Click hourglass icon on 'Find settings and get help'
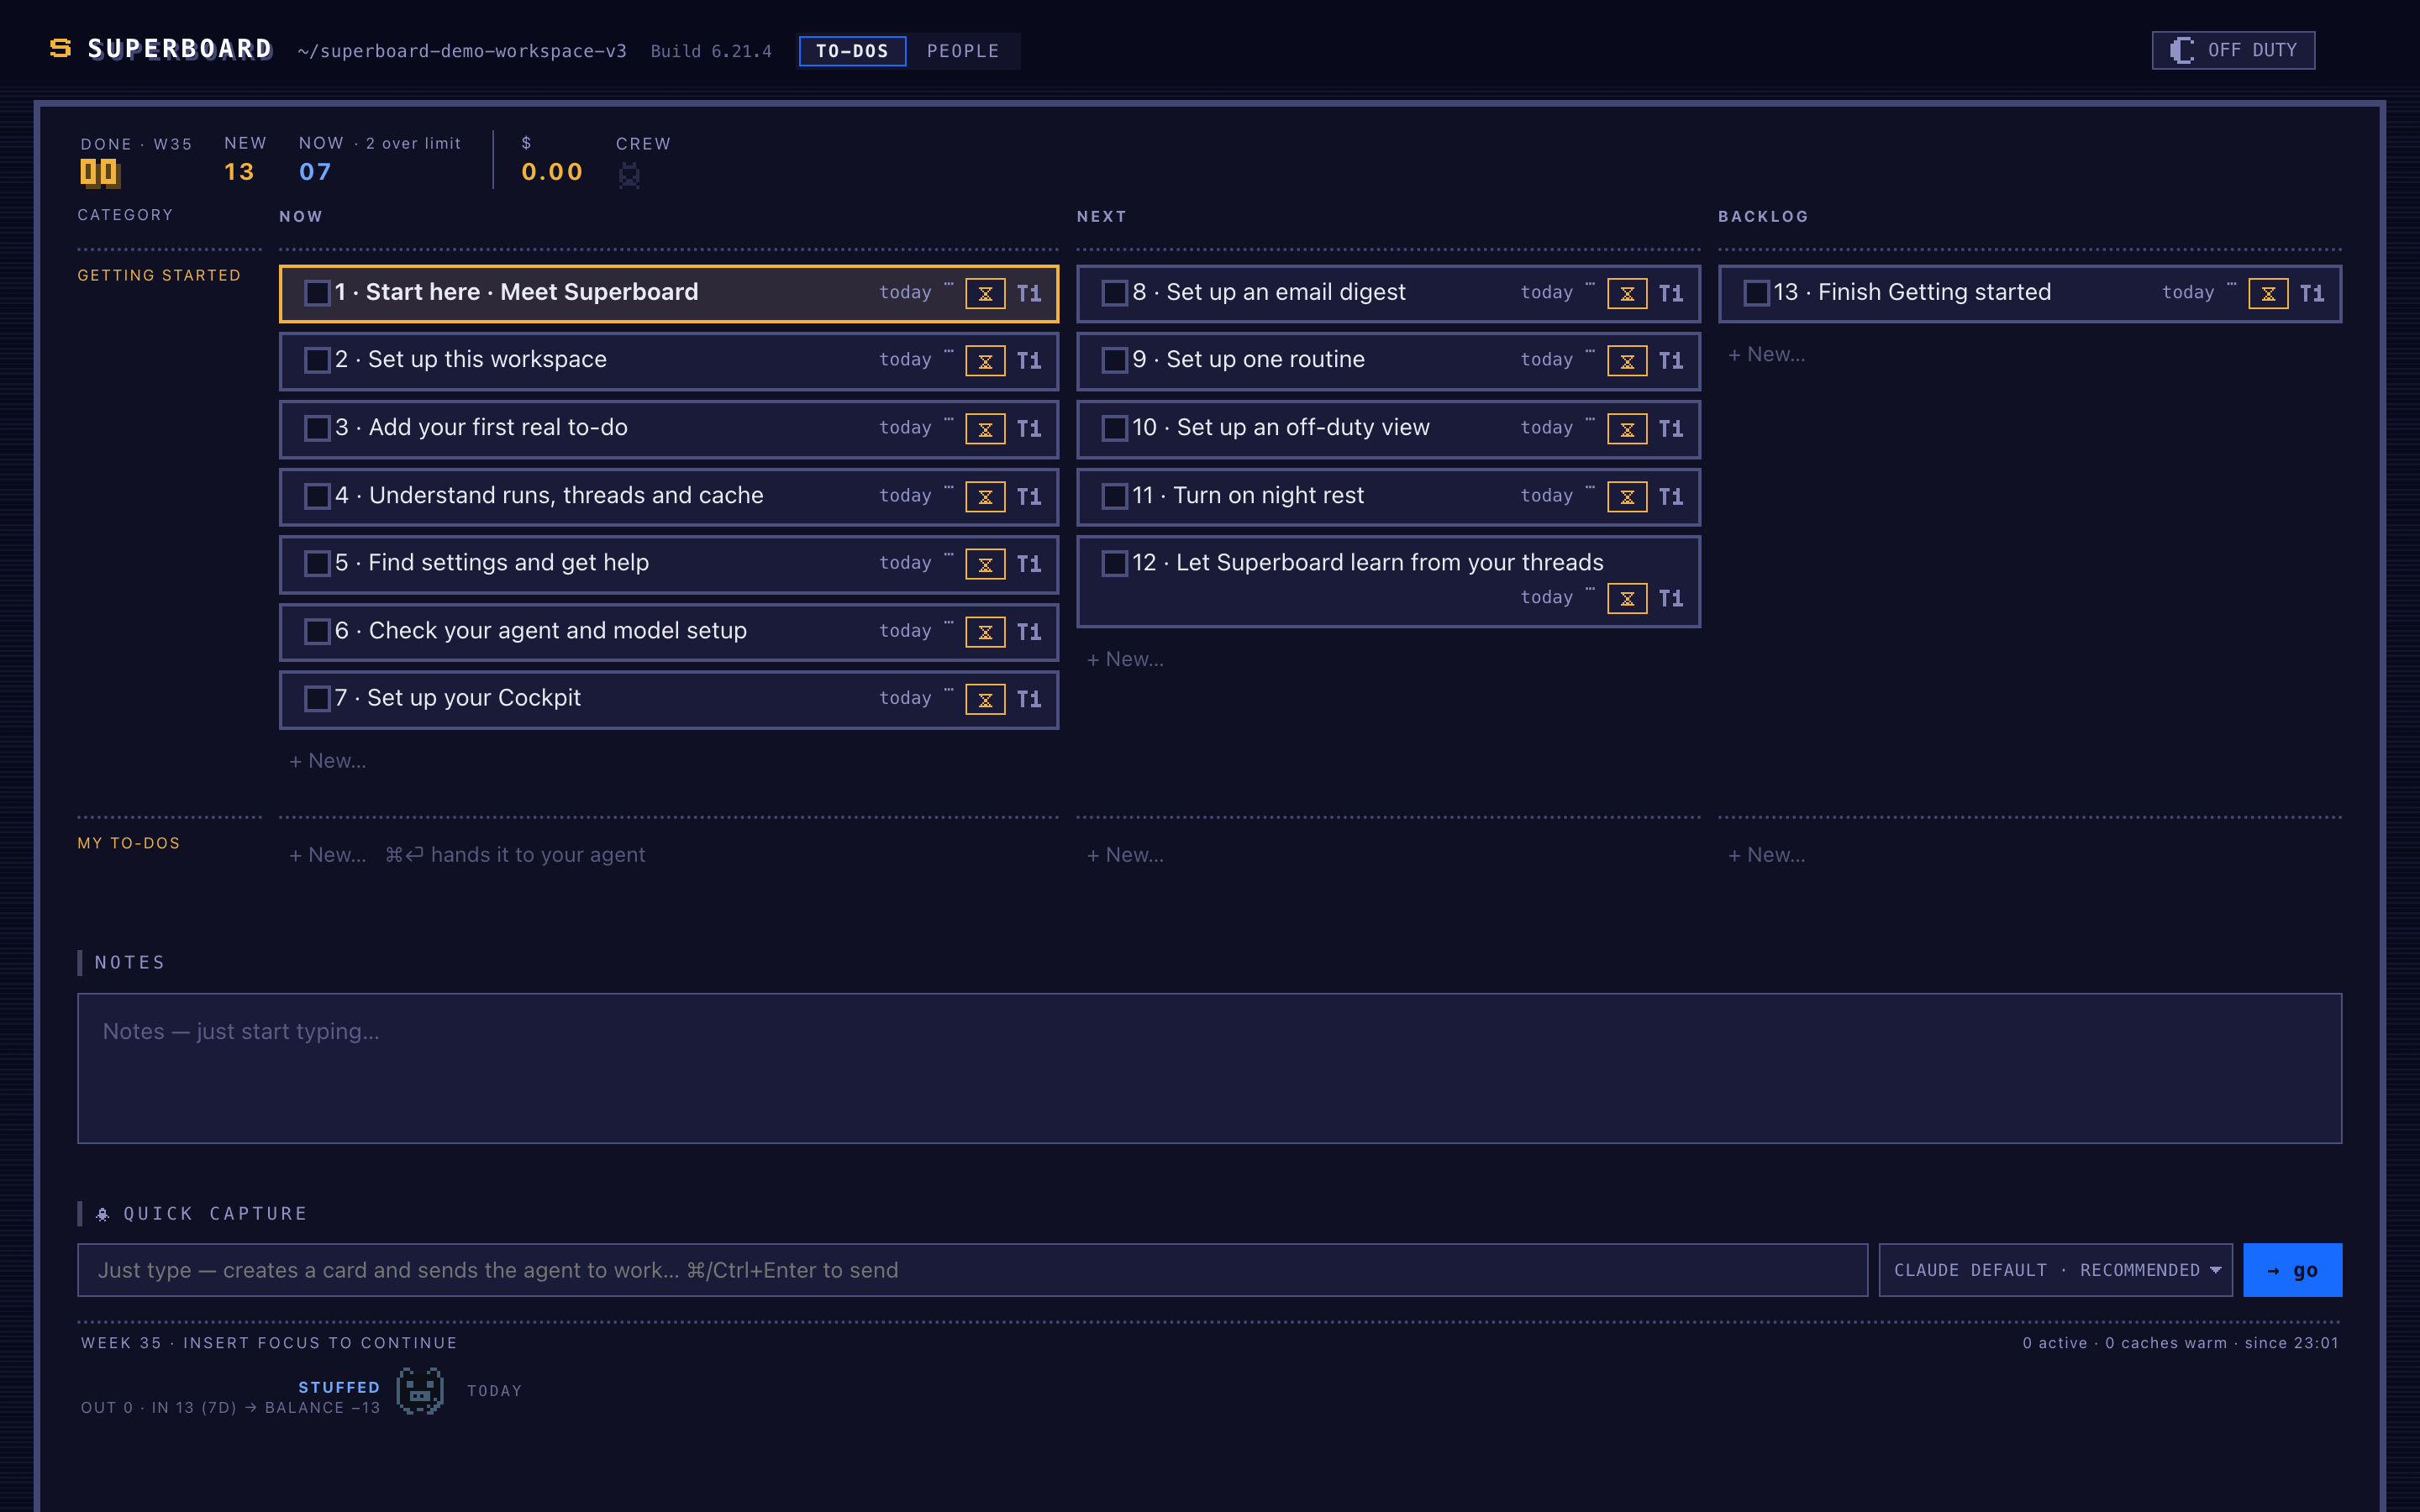2420x1512 pixels. [985, 564]
